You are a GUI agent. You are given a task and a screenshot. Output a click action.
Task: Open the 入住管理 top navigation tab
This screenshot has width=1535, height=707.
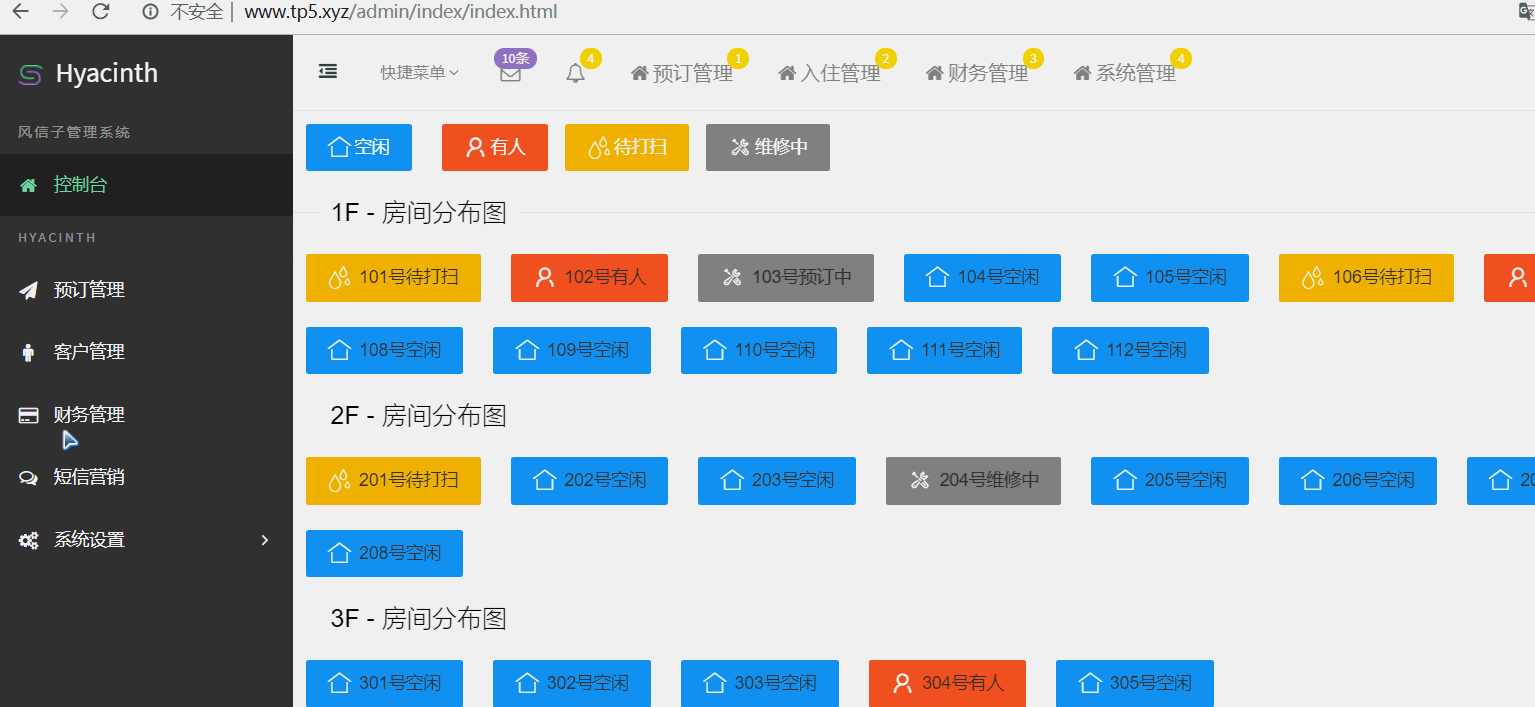point(829,73)
